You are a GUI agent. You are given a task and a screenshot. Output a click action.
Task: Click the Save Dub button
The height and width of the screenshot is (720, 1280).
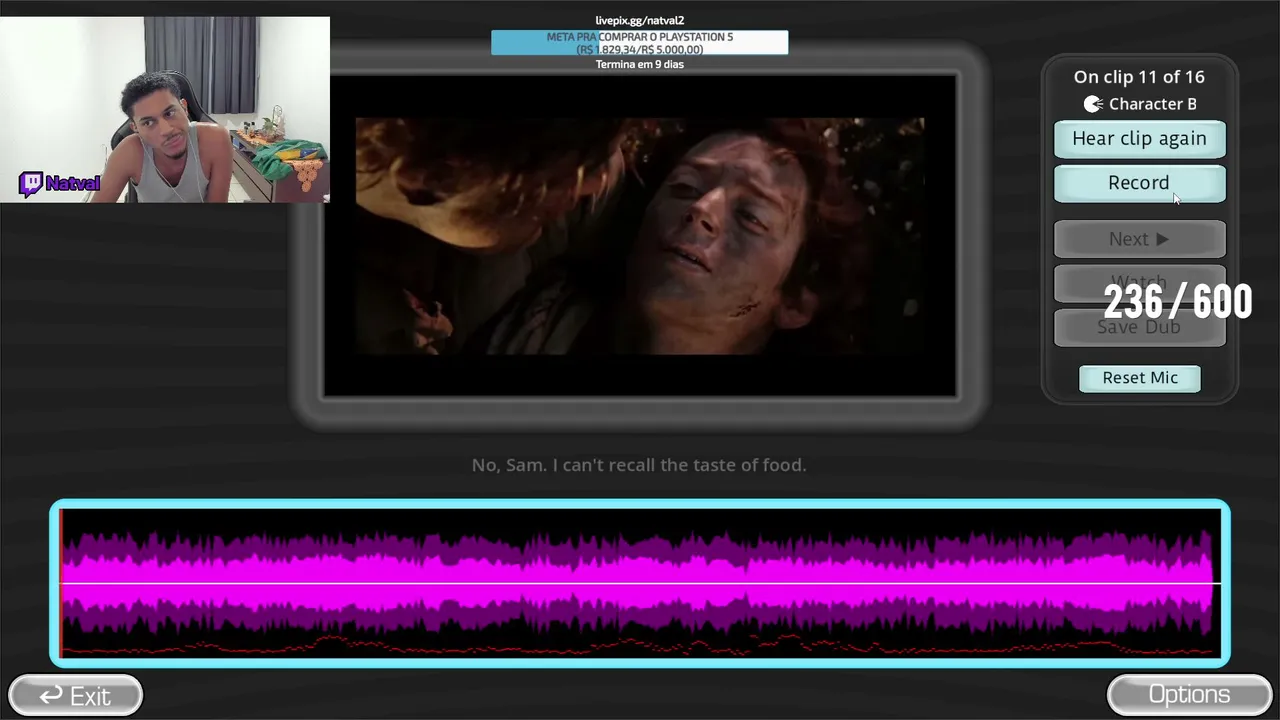[1139, 328]
